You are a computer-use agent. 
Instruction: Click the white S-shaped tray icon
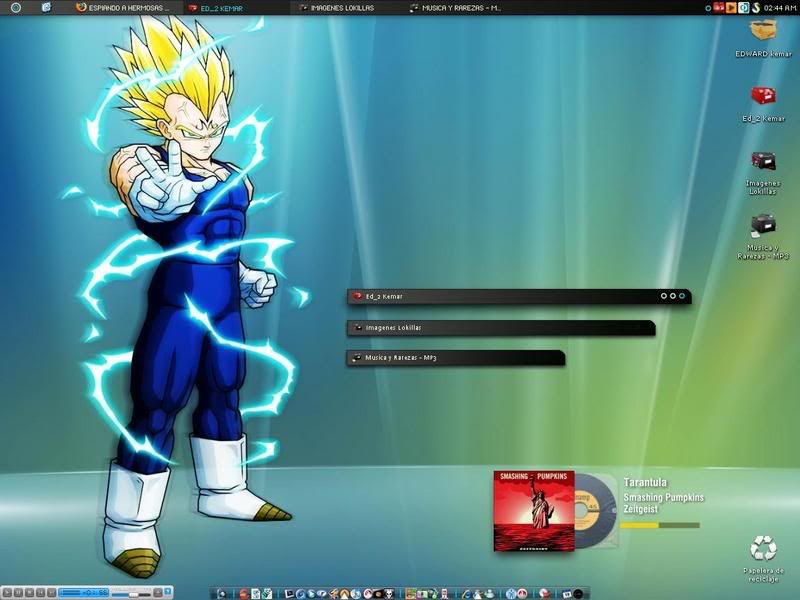[756, 8]
